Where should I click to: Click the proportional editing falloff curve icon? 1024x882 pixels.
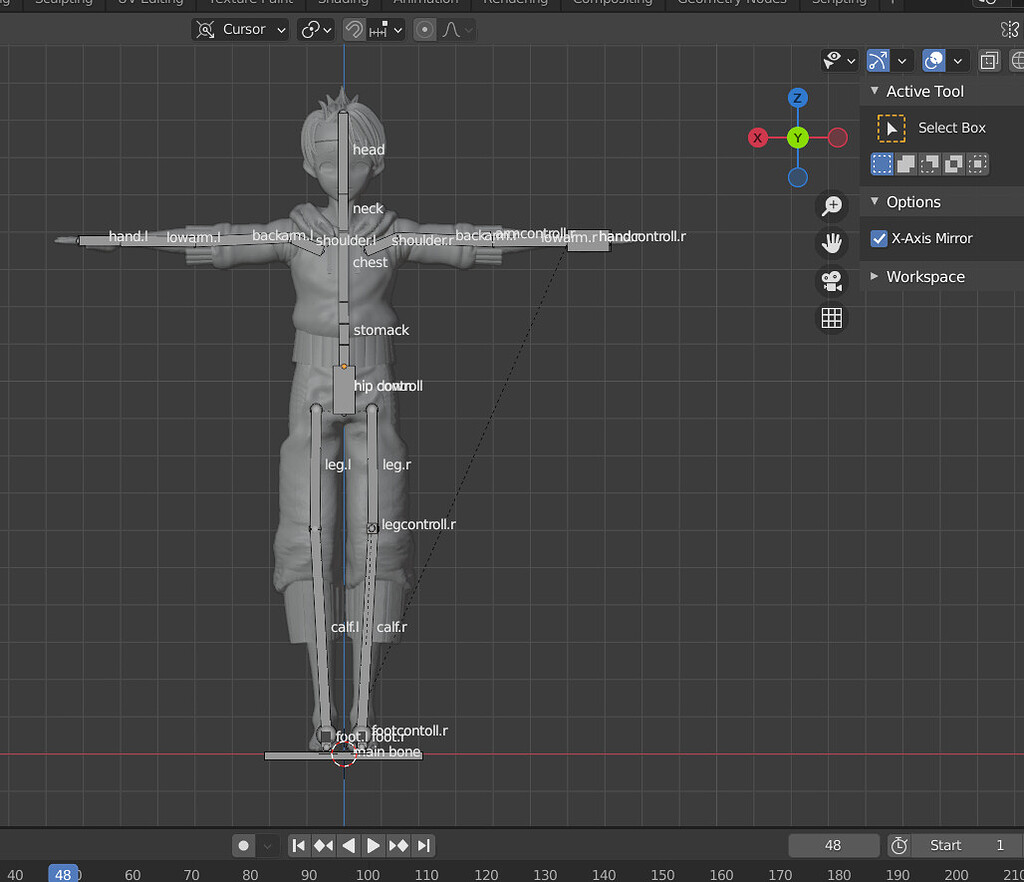point(452,29)
